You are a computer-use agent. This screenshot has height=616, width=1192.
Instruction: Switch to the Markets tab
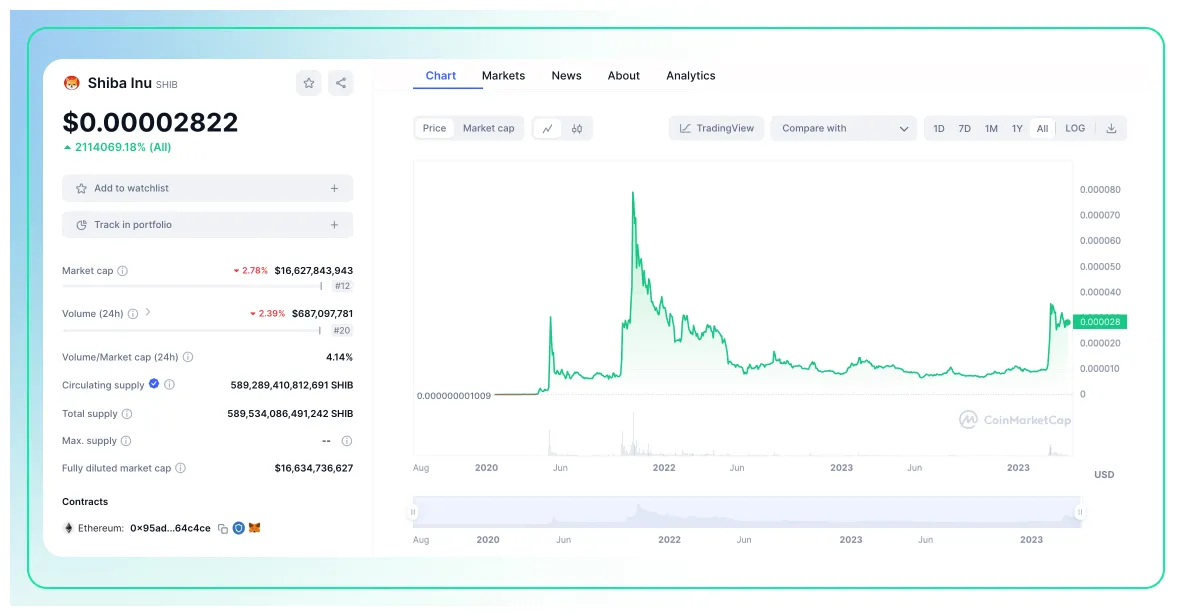coord(503,75)
